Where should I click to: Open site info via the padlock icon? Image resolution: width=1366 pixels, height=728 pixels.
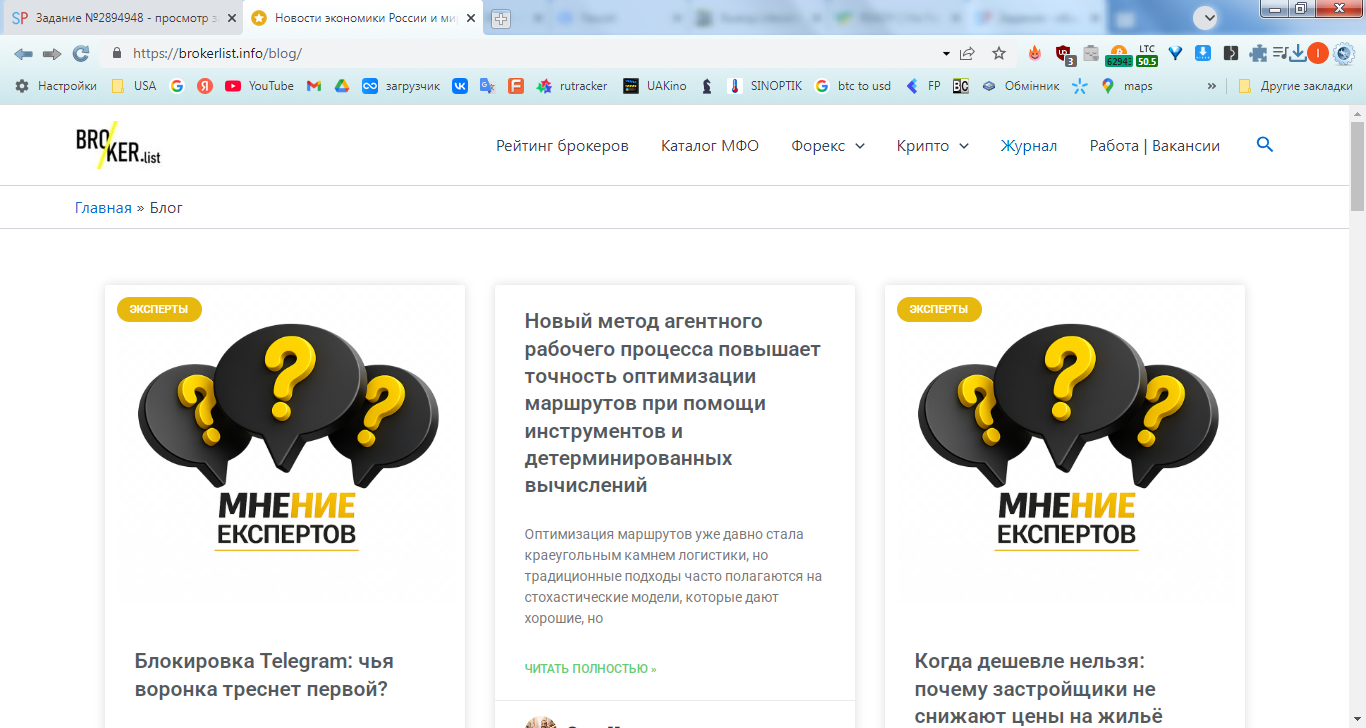pos(117,54)
